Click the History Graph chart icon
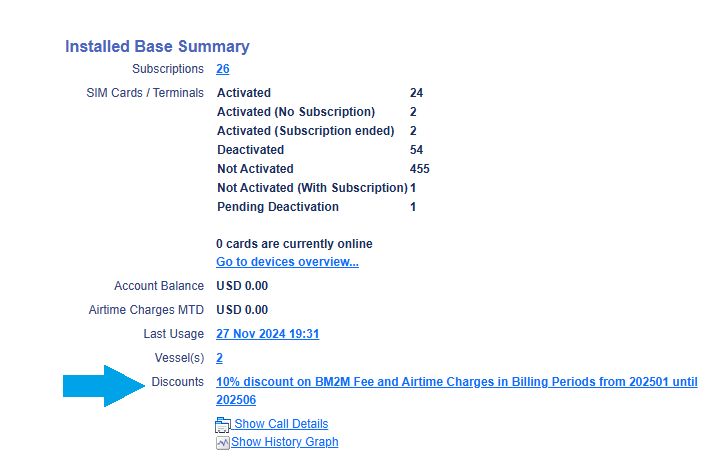The image size is (714, 475). click(x=223, y=442)
